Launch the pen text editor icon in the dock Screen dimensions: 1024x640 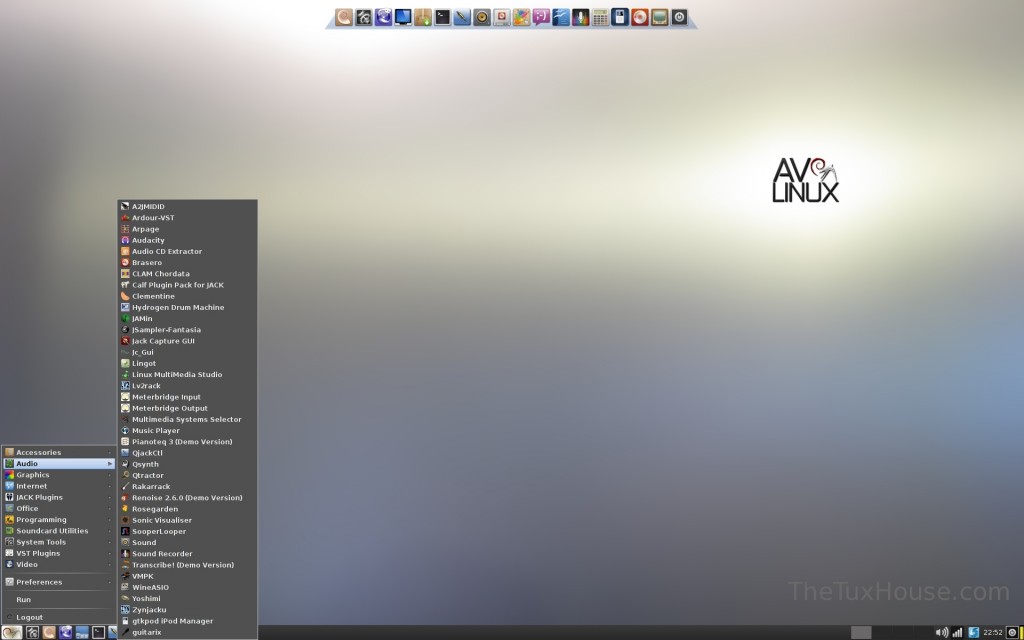pyautogui.click(x=462, y=18)
